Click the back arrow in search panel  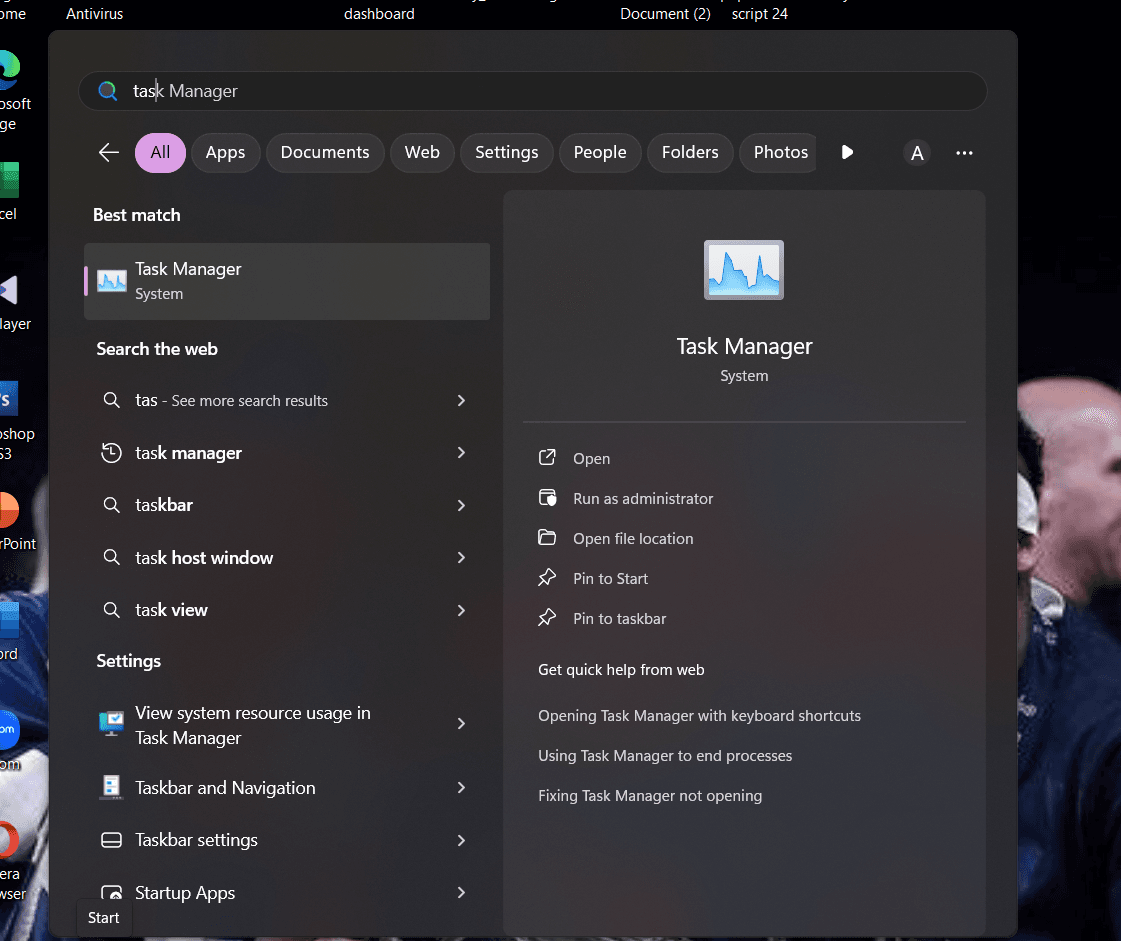(x=109, y=153)
